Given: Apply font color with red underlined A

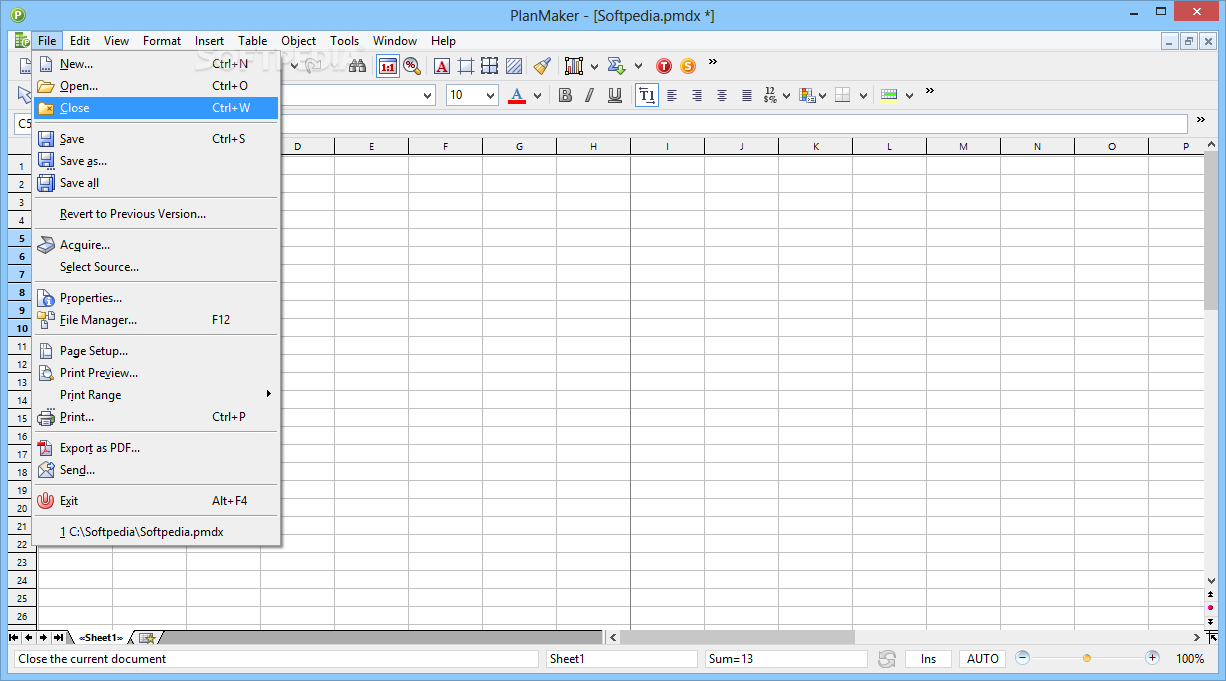Looking at the screenshot, I should [x=517, y=95].
